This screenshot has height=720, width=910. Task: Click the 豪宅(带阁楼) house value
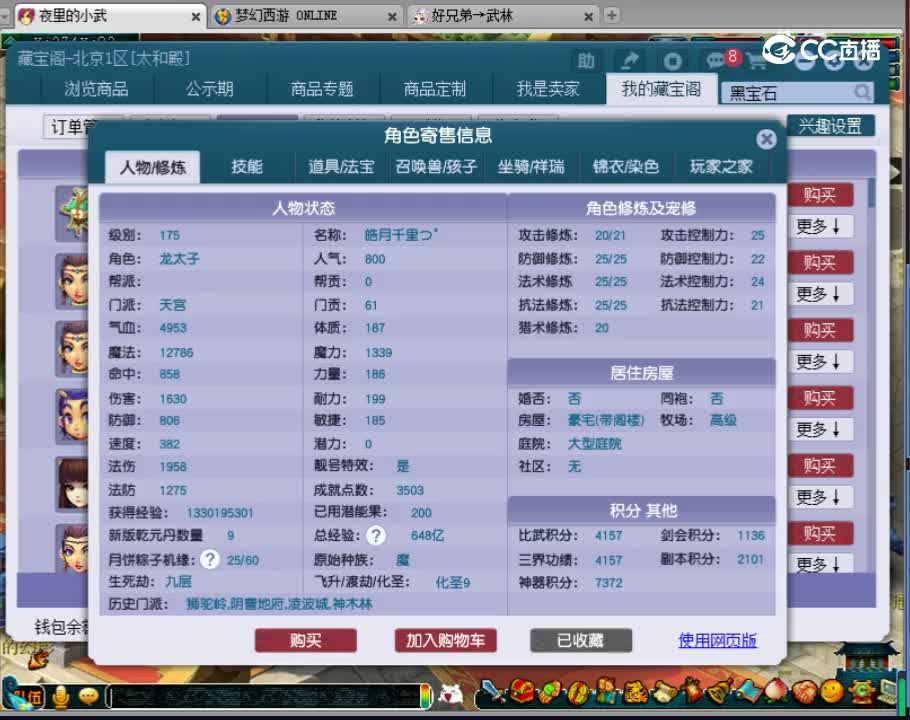pos(606,421)
